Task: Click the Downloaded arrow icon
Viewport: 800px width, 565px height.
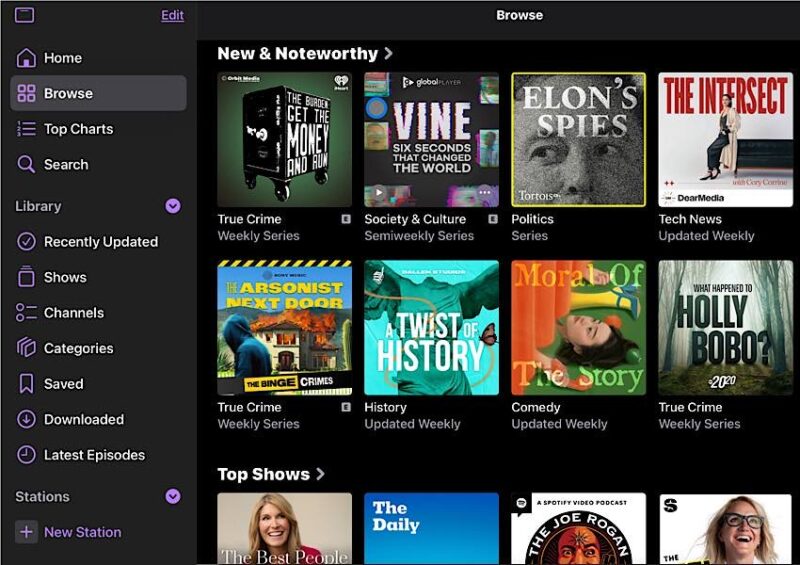Action: pyautogui.click(x=26, y=419)
